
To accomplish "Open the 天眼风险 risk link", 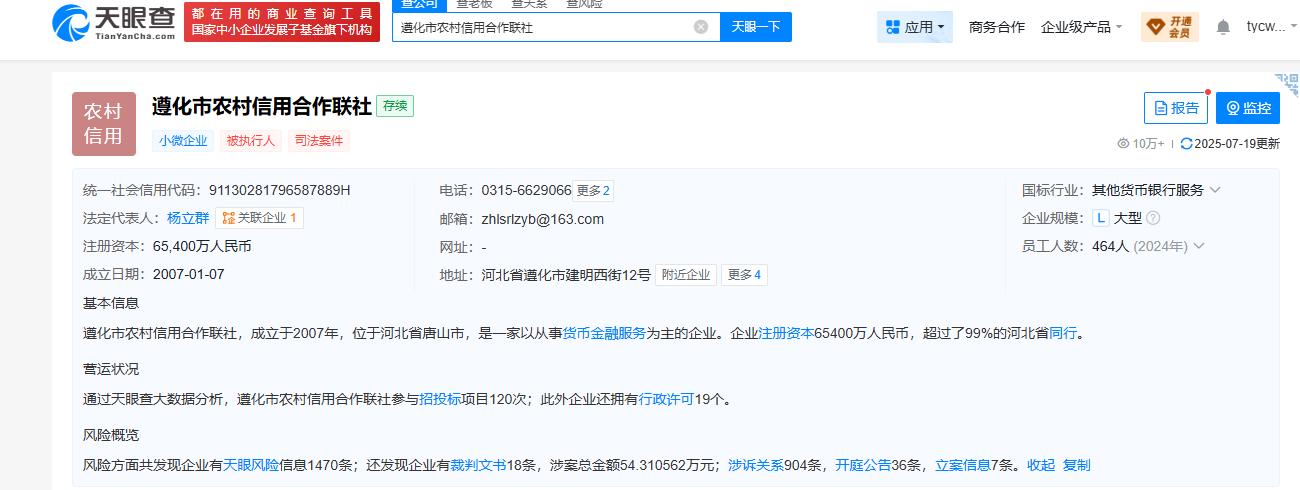I will (251, 465).
